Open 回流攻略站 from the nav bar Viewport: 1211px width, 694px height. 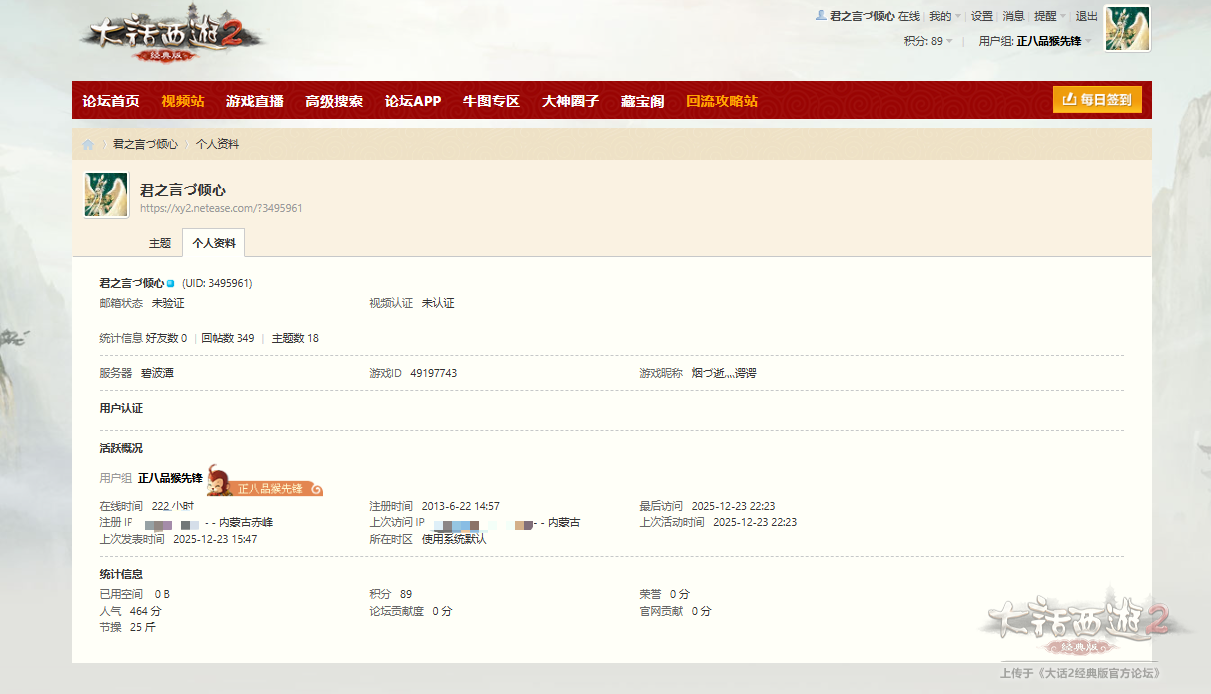(722, 101)
